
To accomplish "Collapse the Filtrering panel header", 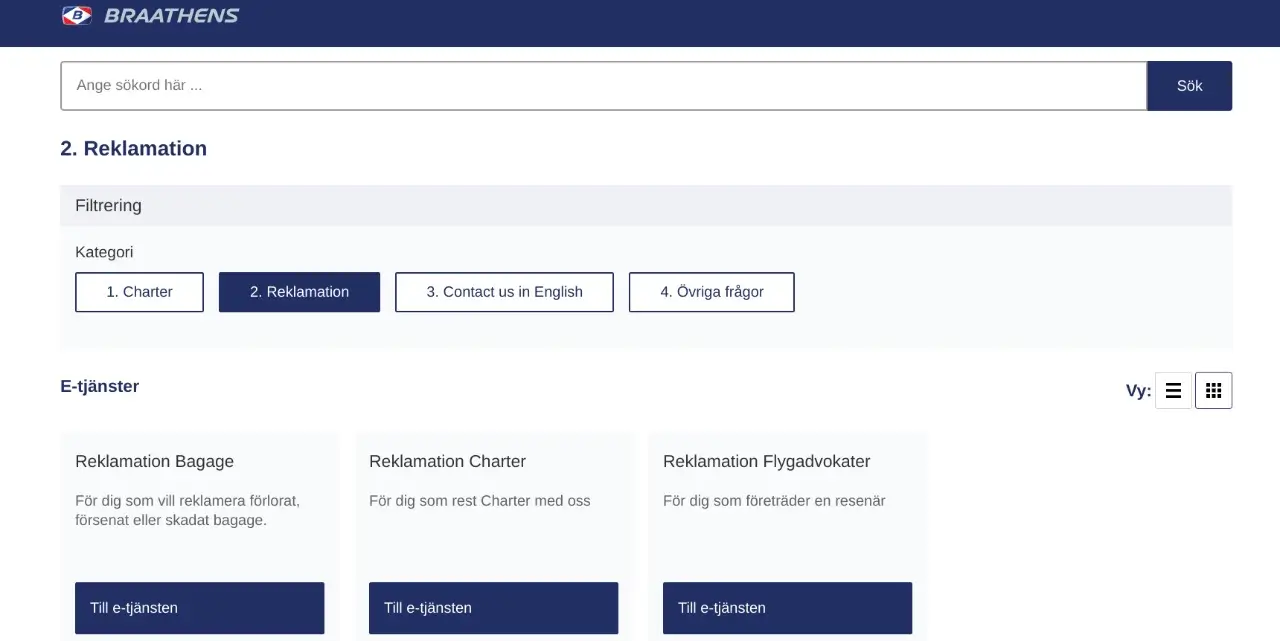I will (x=645, y=205).
